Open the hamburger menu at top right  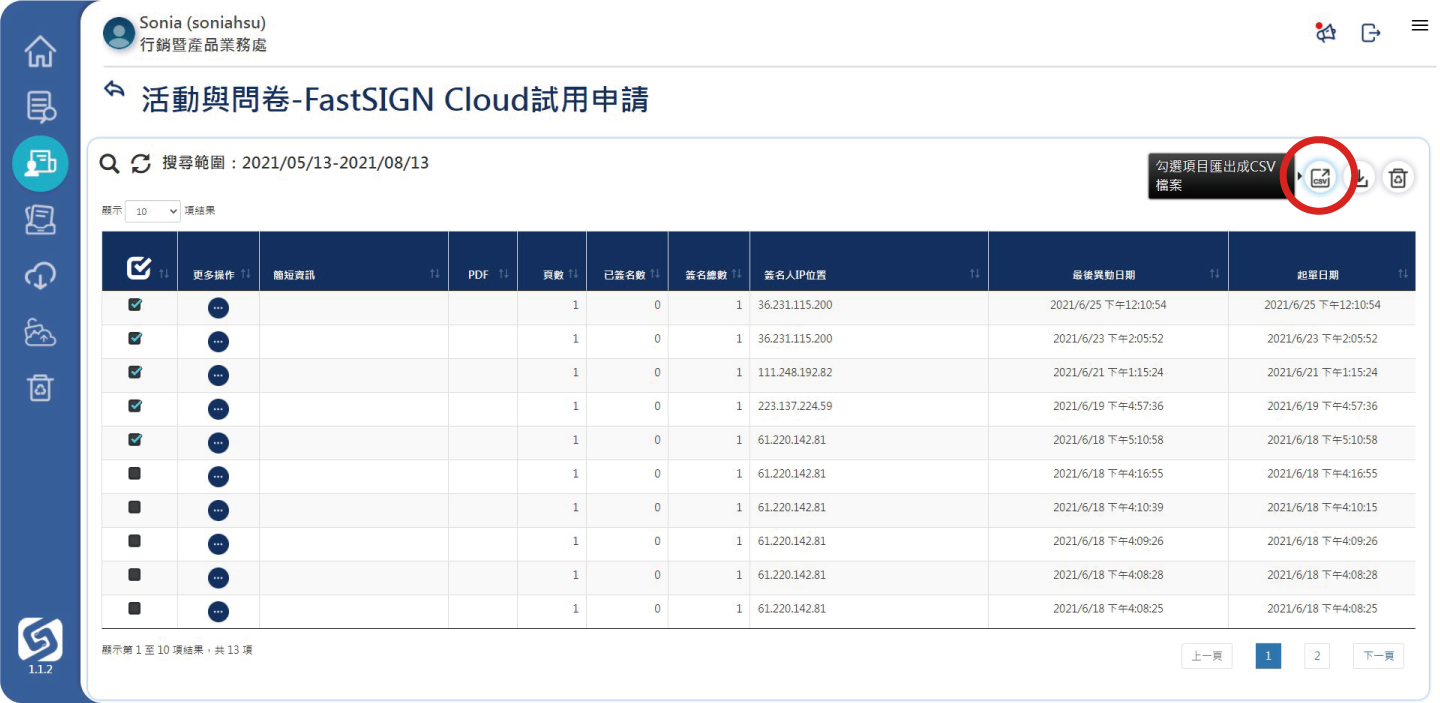pos(1419,26)
